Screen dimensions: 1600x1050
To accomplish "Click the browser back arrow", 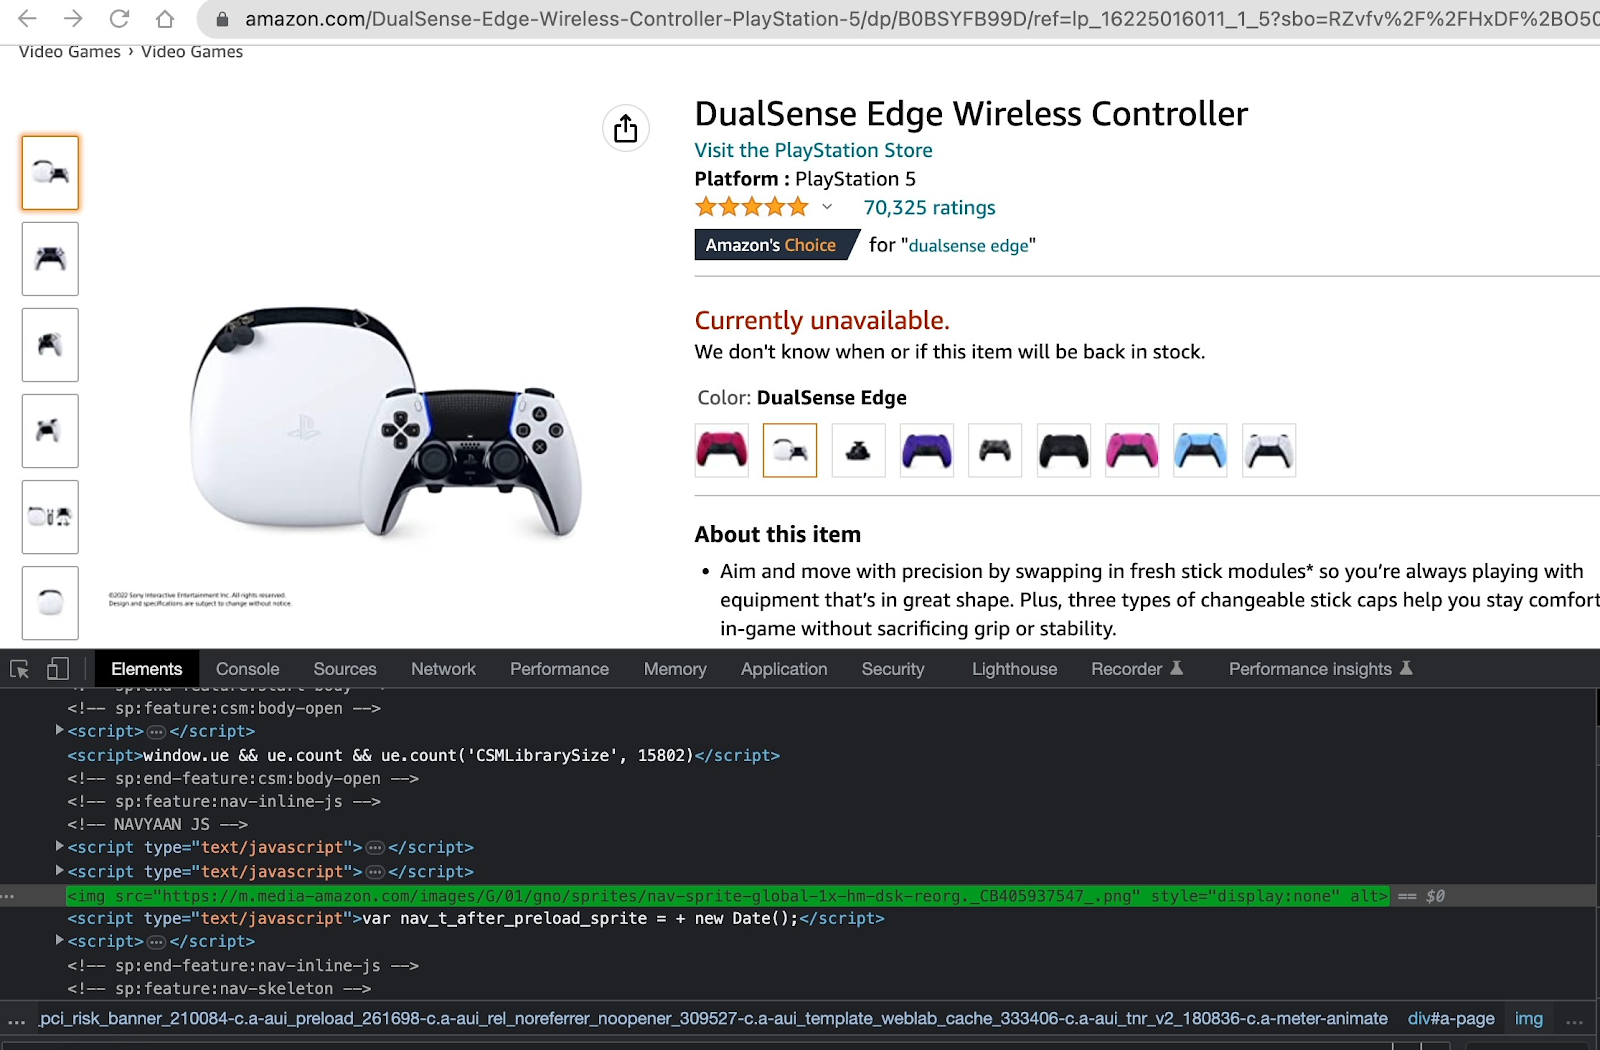I will pyautogui.click(x=27, y=18).
